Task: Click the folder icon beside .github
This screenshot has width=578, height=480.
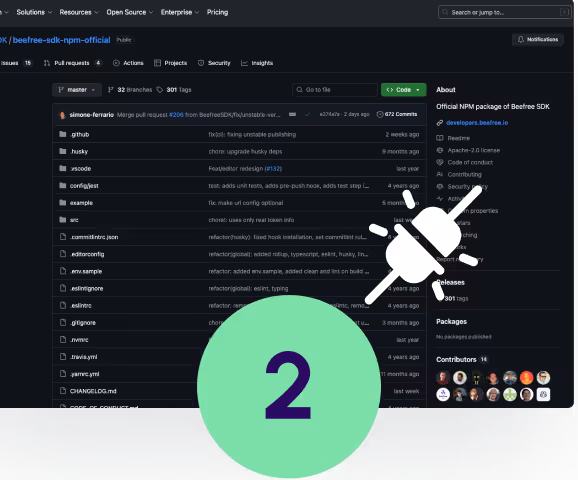Action: 63,134
